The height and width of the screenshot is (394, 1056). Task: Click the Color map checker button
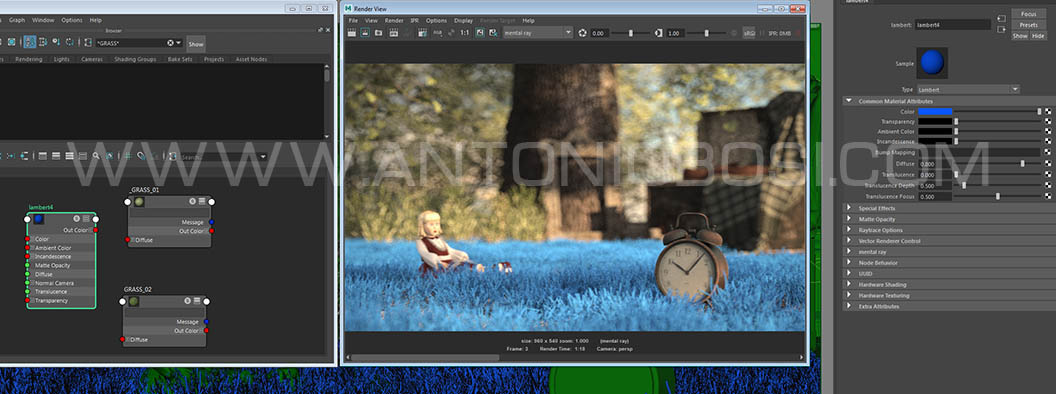(x=1048, y=111)
